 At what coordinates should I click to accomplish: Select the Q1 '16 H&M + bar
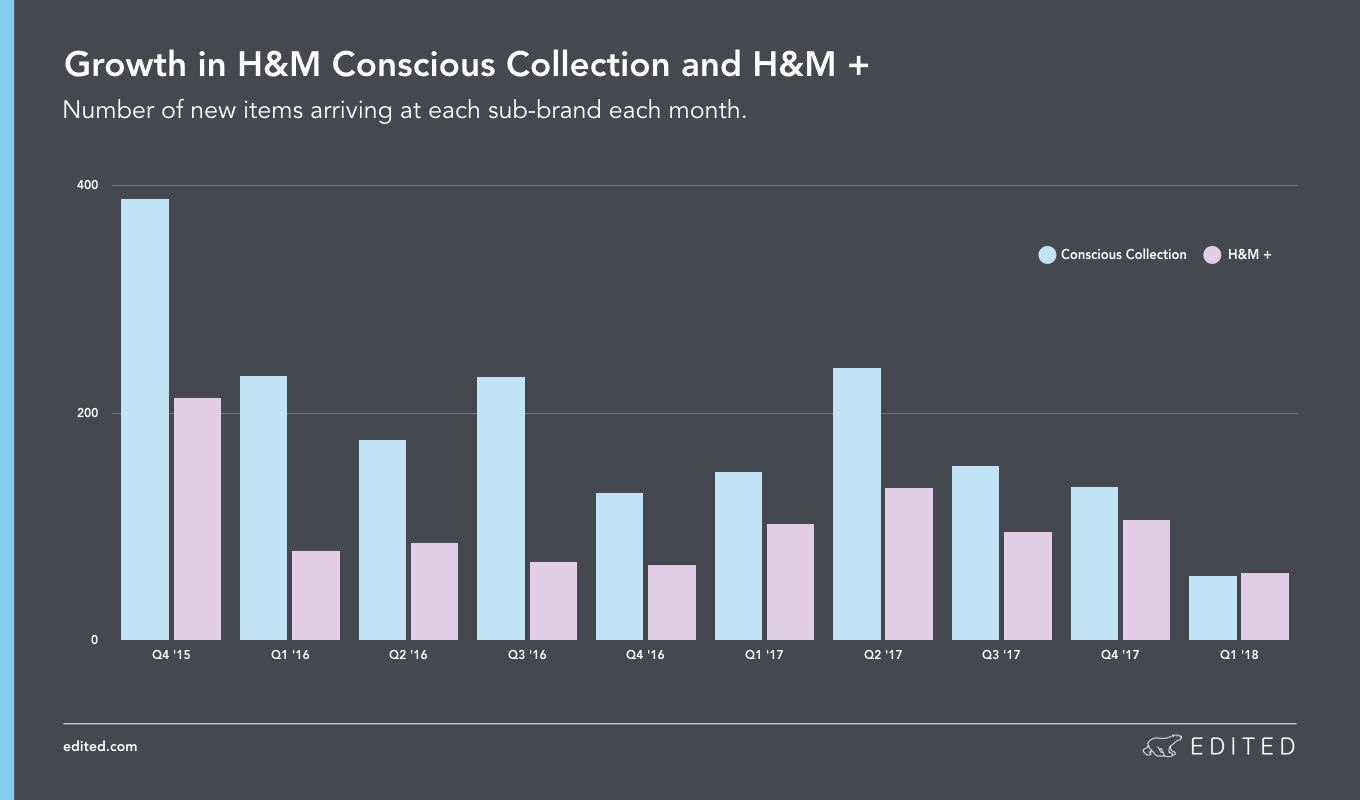[x=316, y=596]
